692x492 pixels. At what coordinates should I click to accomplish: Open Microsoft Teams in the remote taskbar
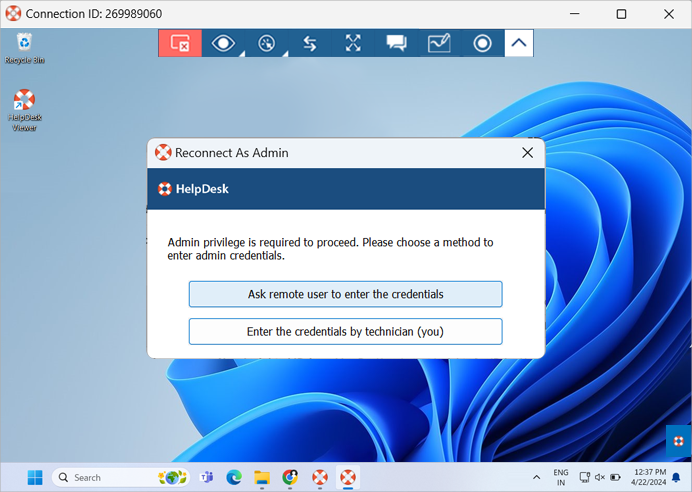(206, 477)
